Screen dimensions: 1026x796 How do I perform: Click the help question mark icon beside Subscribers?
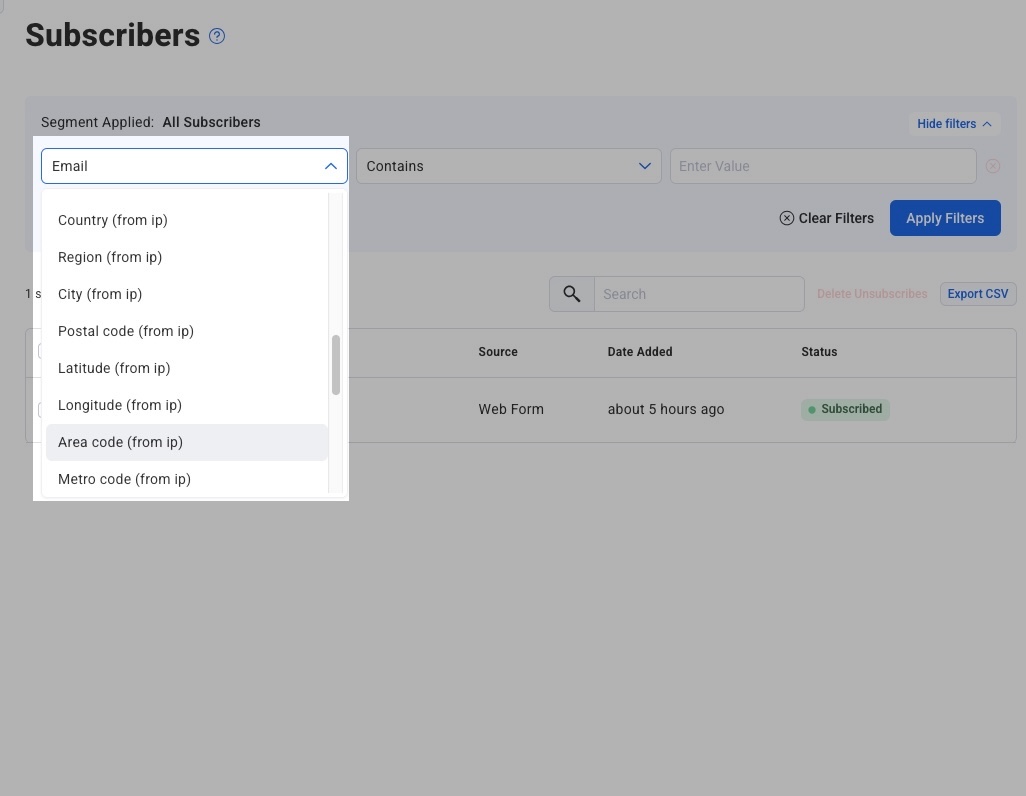click(217, 36)
